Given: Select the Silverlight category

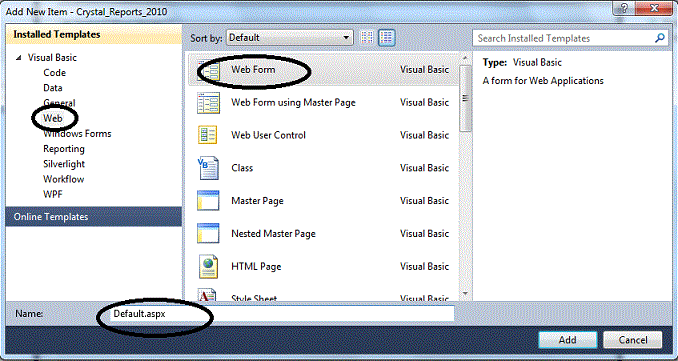Looking at the screenshot, I should coord(64,164).
